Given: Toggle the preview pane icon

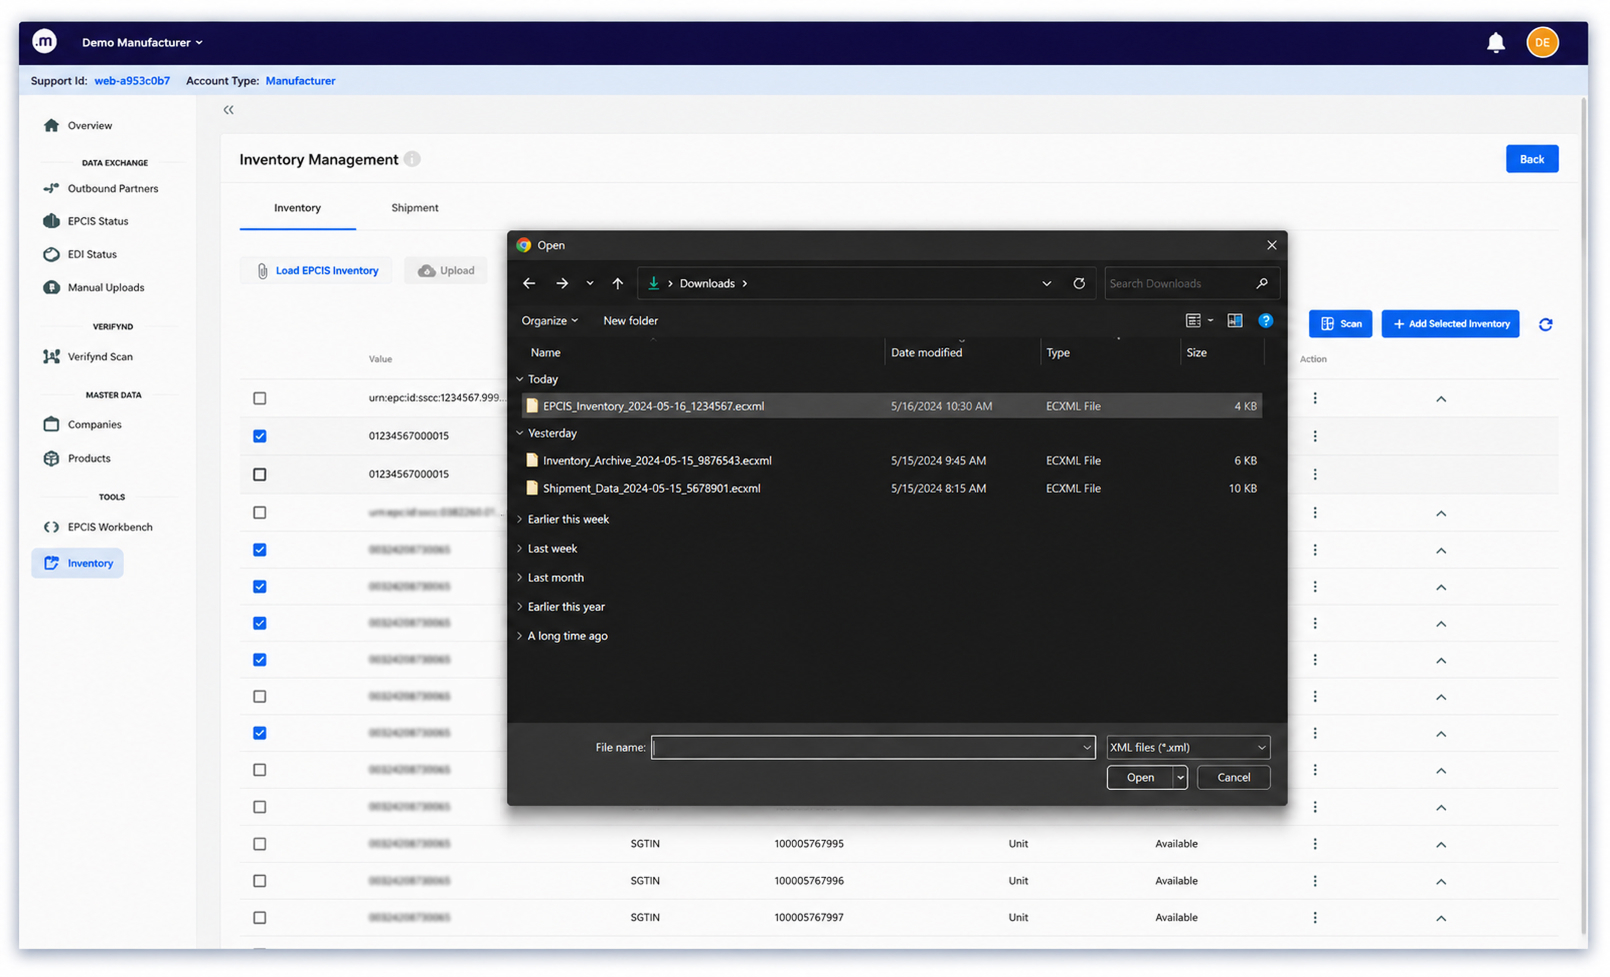Looking at the screenshot, I should (1235, 321).
